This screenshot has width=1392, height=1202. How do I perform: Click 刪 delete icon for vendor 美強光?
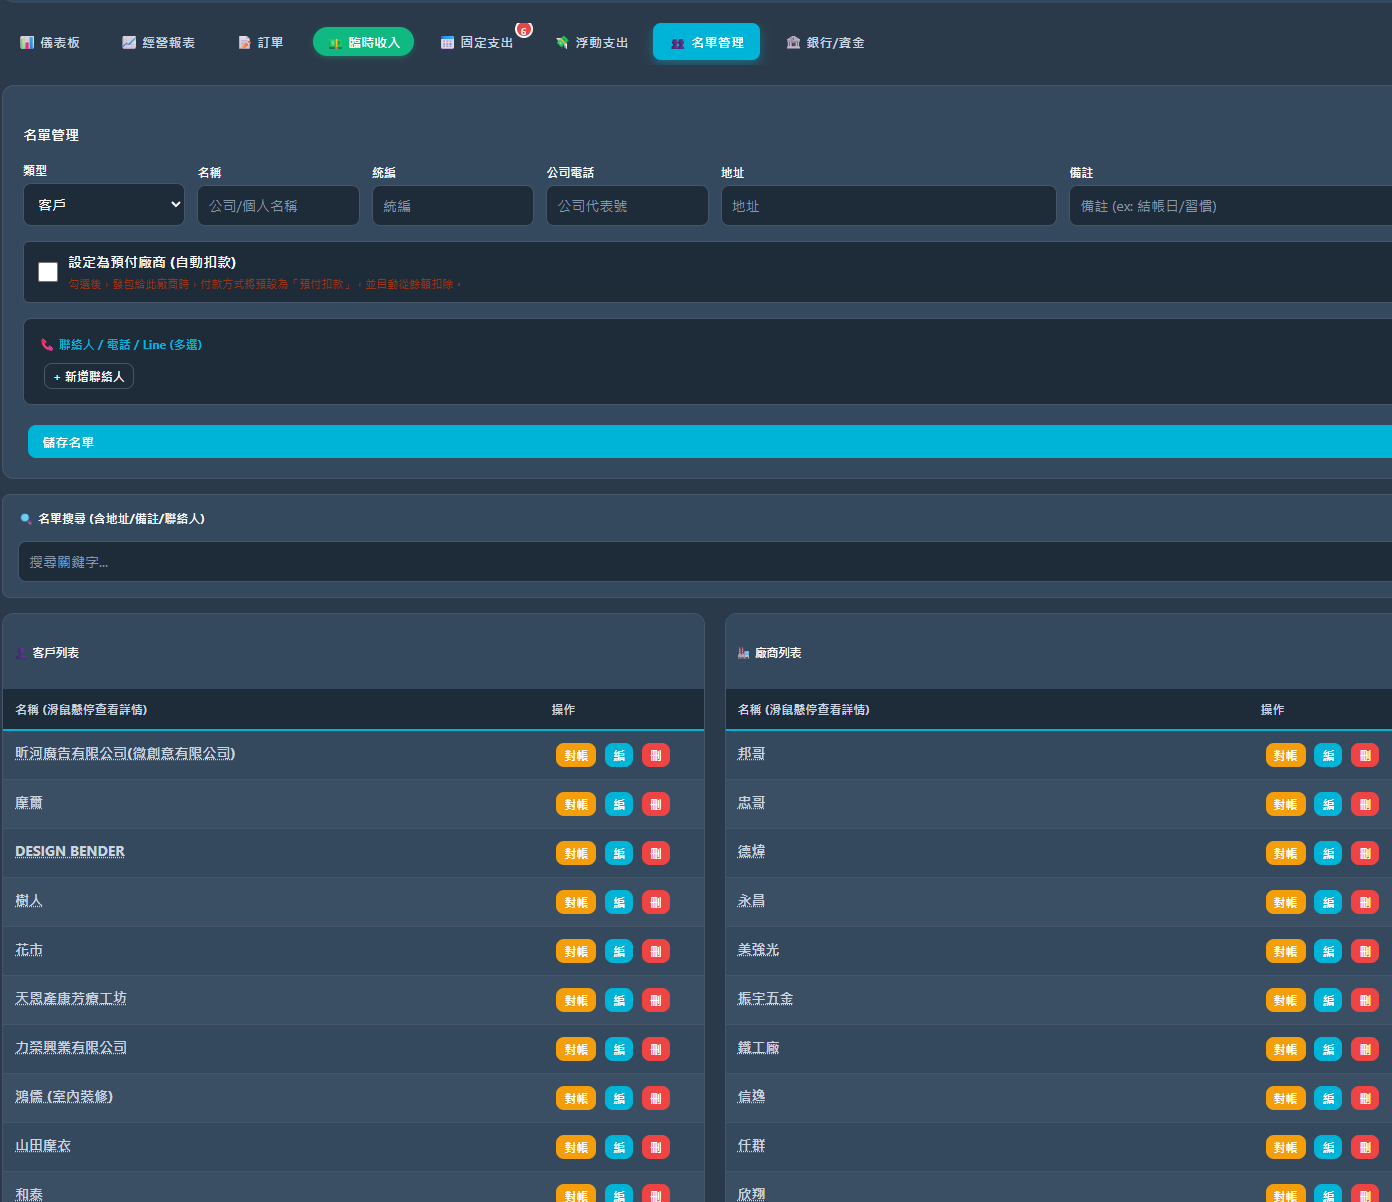1365,951
